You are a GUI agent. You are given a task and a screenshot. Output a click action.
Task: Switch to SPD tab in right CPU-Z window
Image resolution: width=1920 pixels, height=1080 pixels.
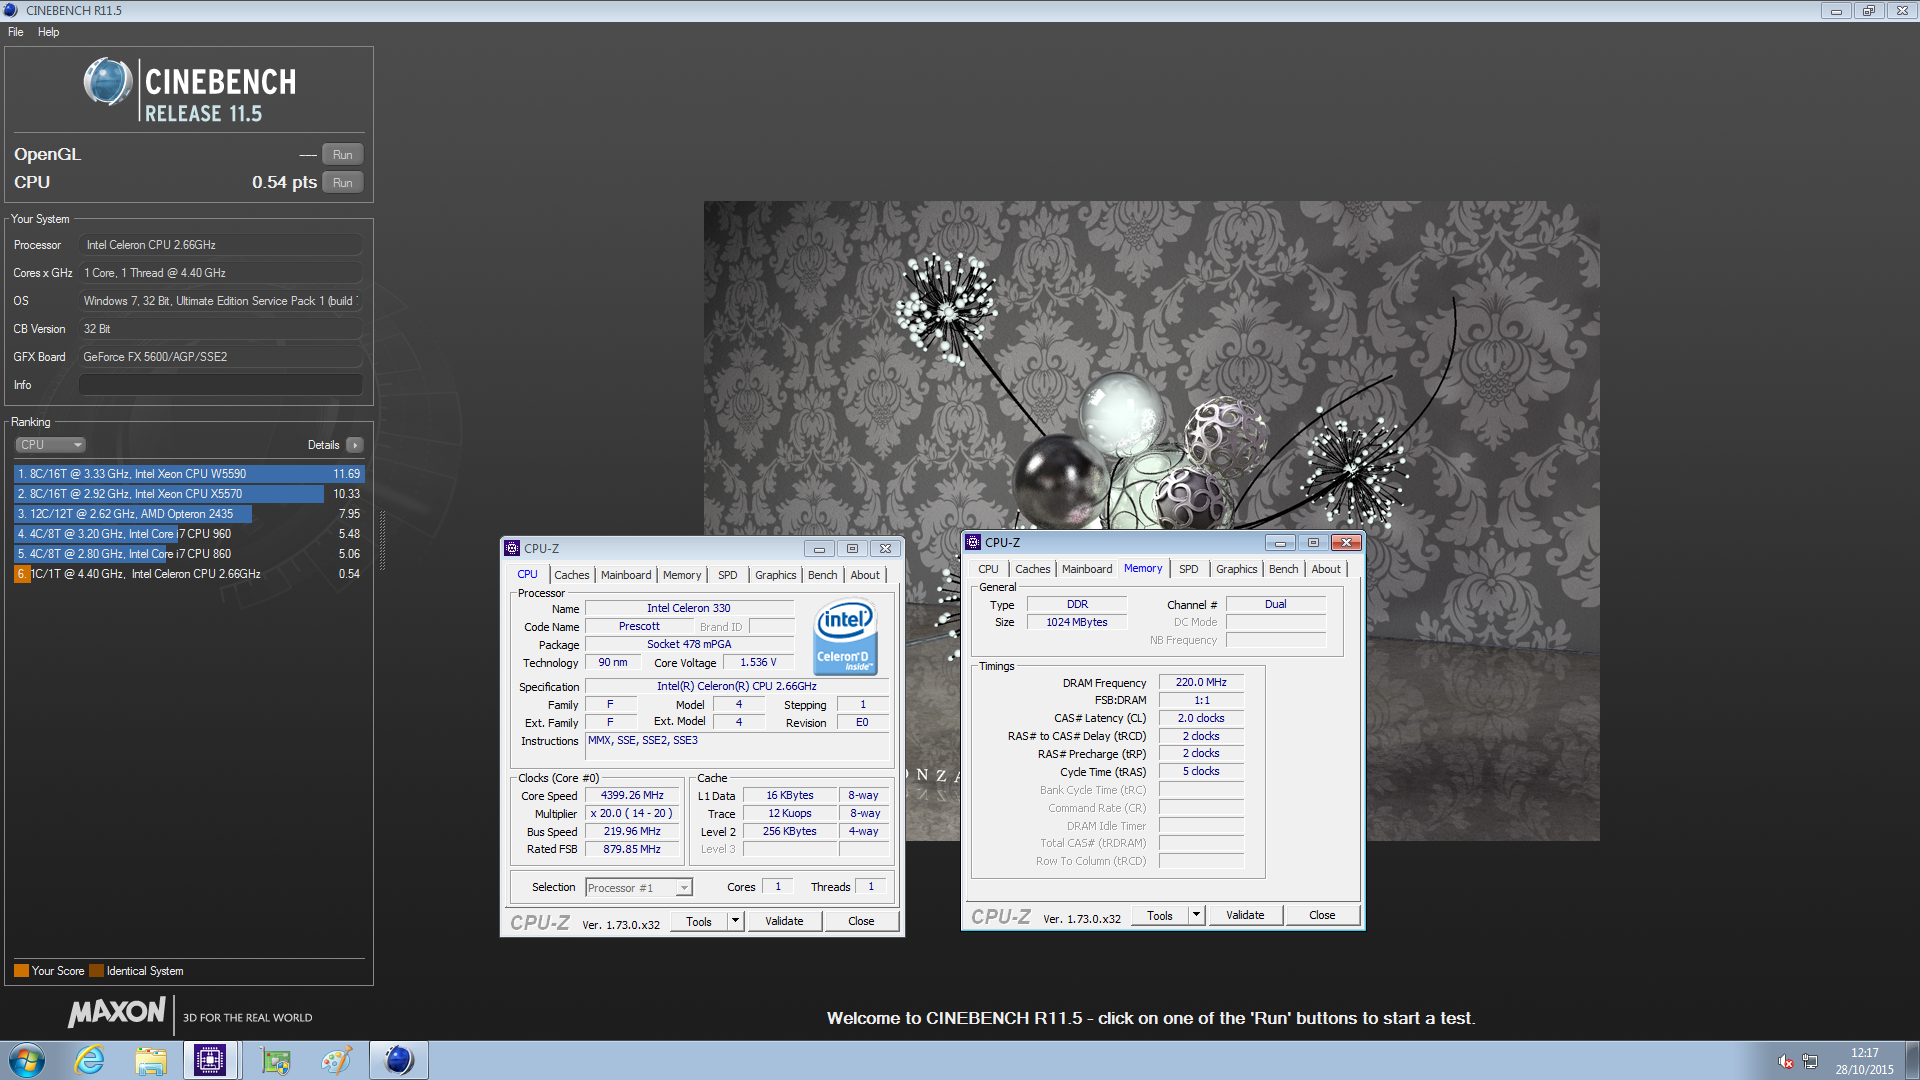coord(1188,569)
